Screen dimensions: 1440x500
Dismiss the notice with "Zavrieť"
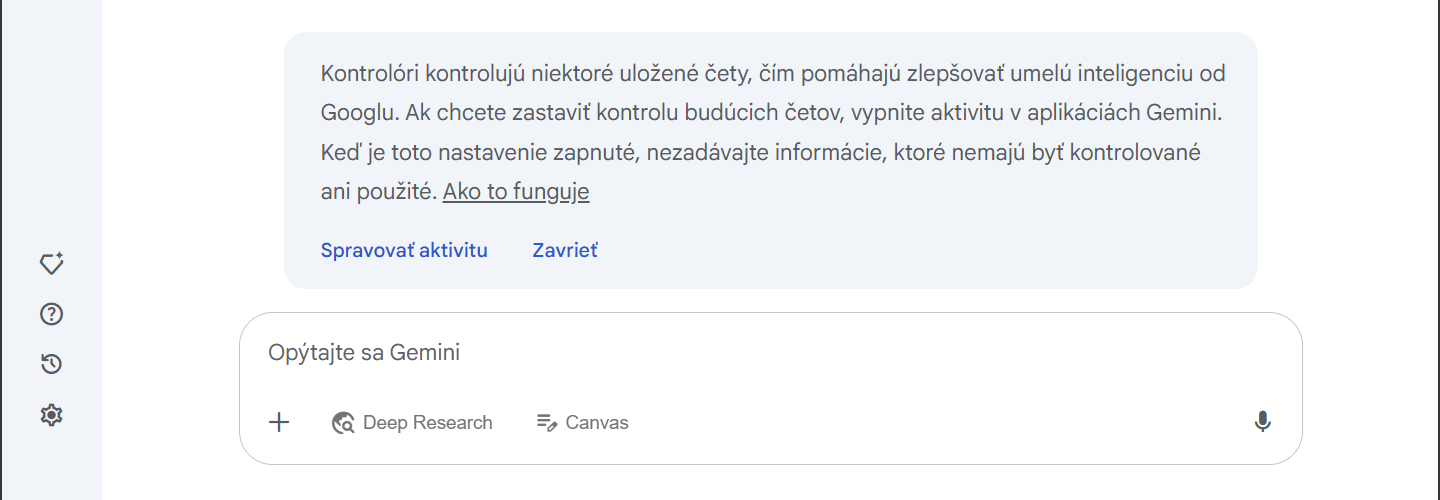pyautogui.click(x=565, y=250)
